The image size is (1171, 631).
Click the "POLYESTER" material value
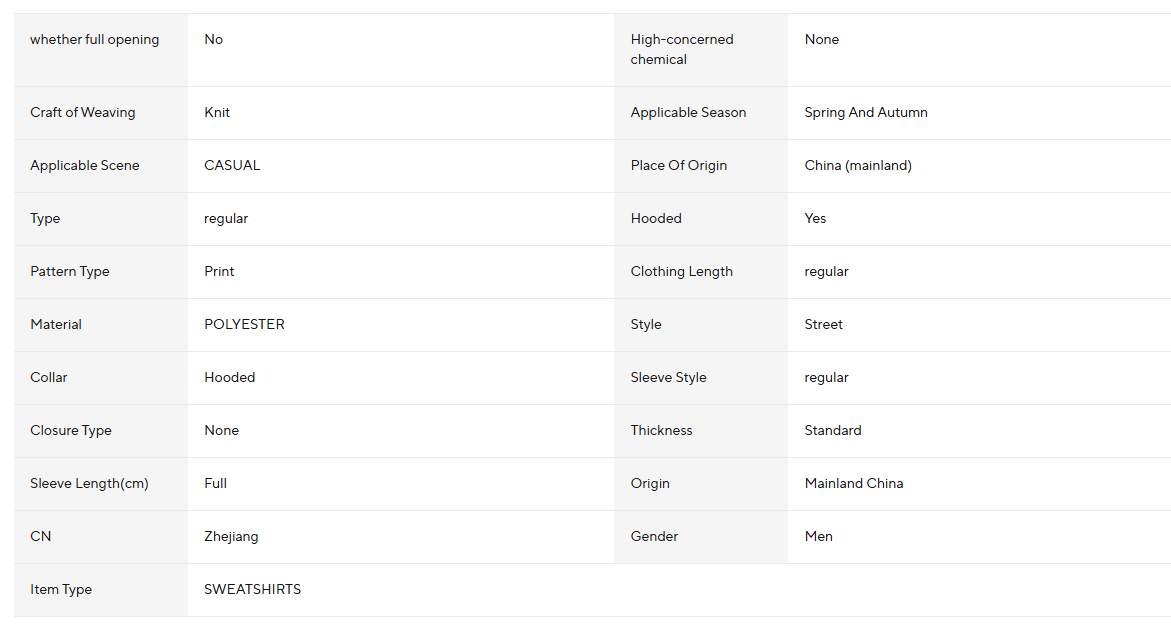coord(244,325)
